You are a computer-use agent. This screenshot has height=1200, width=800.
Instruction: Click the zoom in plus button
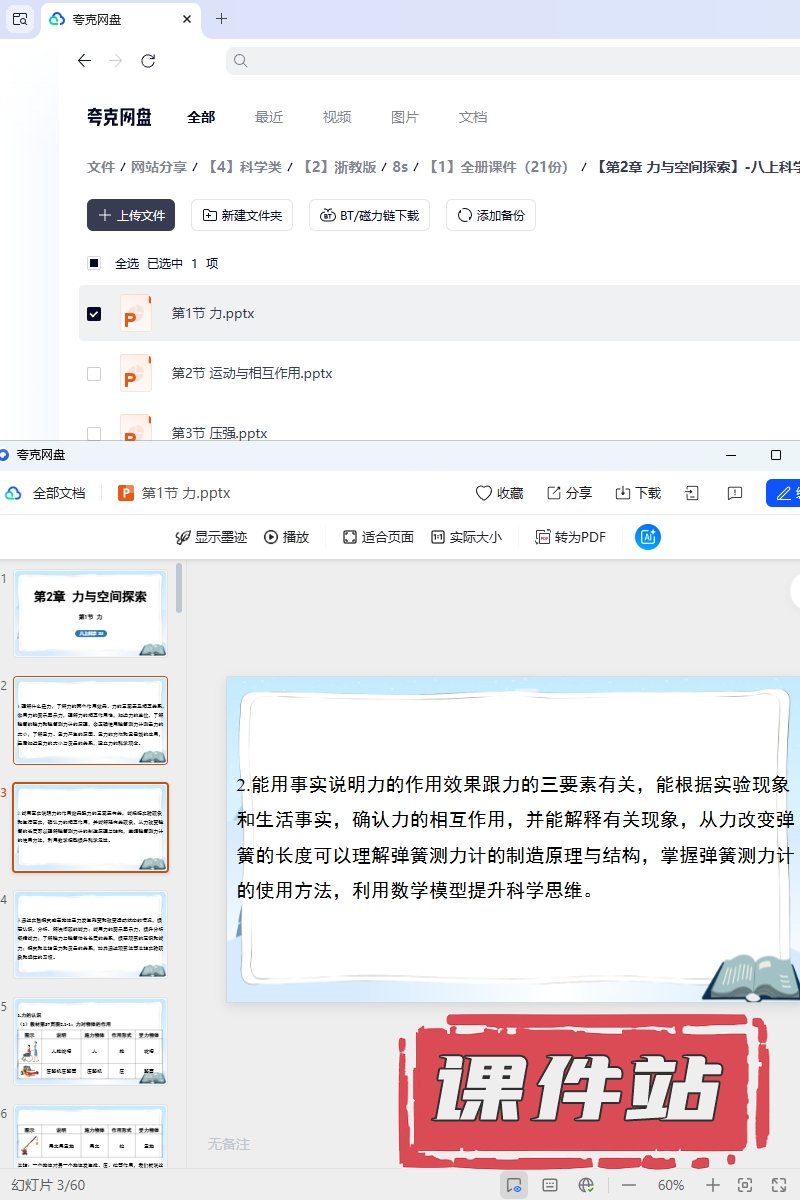click(713, 1185)
